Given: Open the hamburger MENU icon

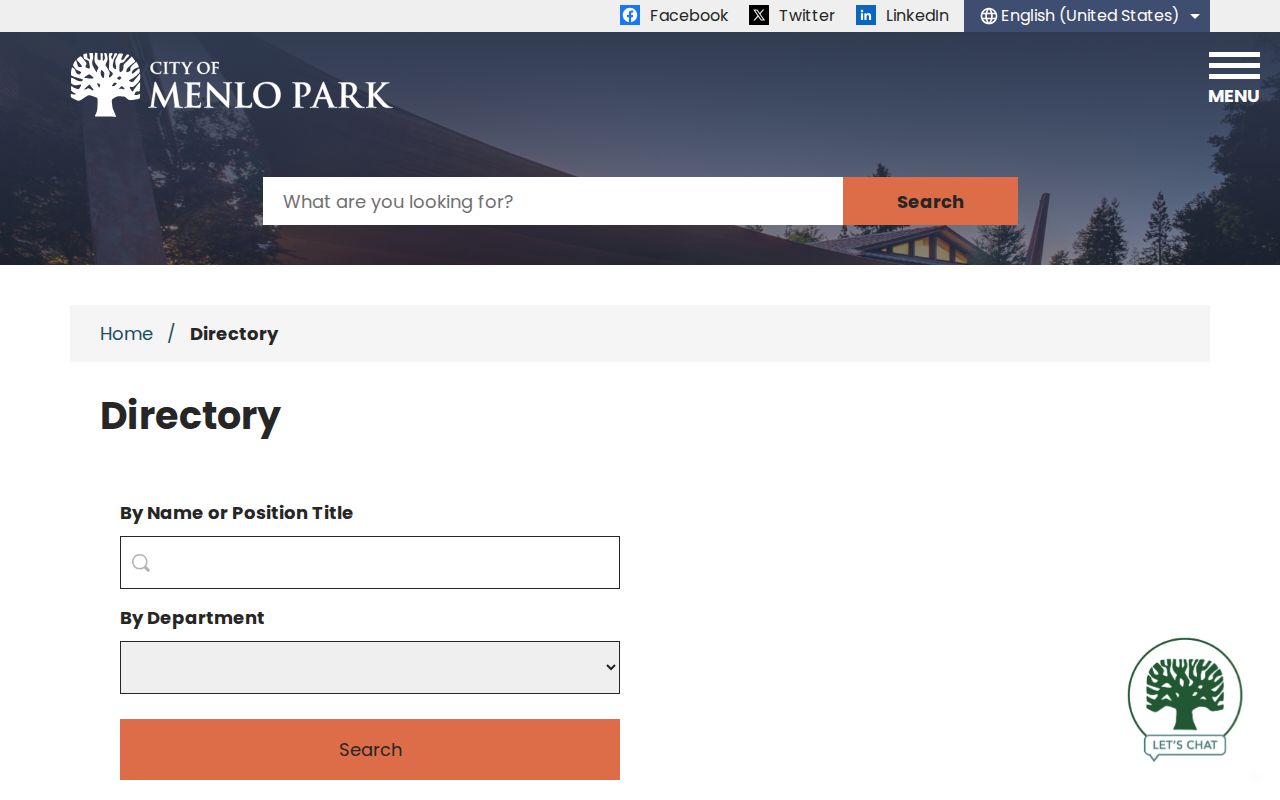Looking at the screenshot, I should 1234,78.
